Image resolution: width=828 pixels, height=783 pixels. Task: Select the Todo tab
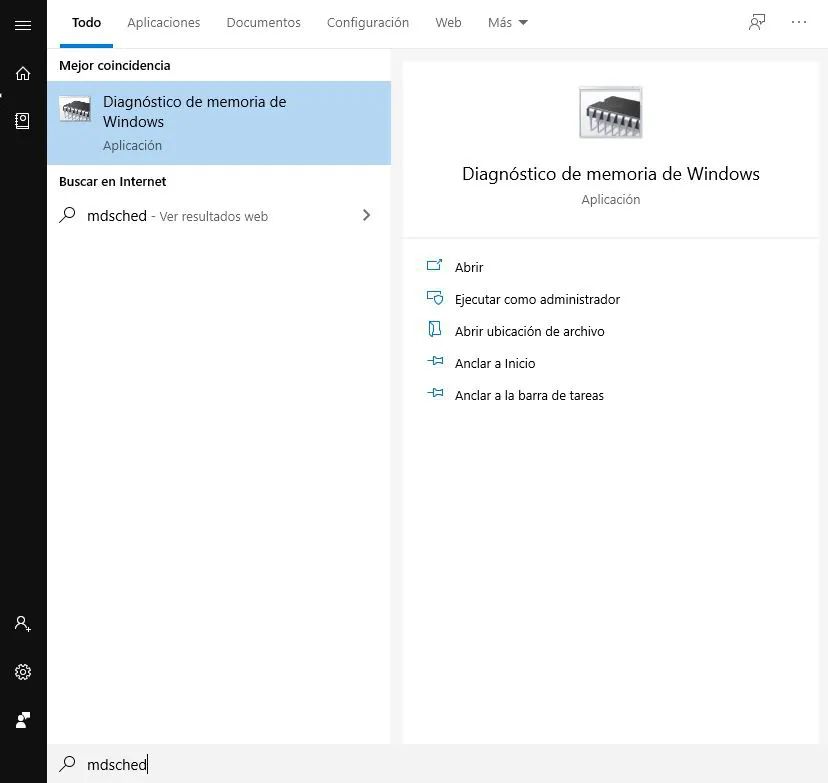(x=87, y=23)
